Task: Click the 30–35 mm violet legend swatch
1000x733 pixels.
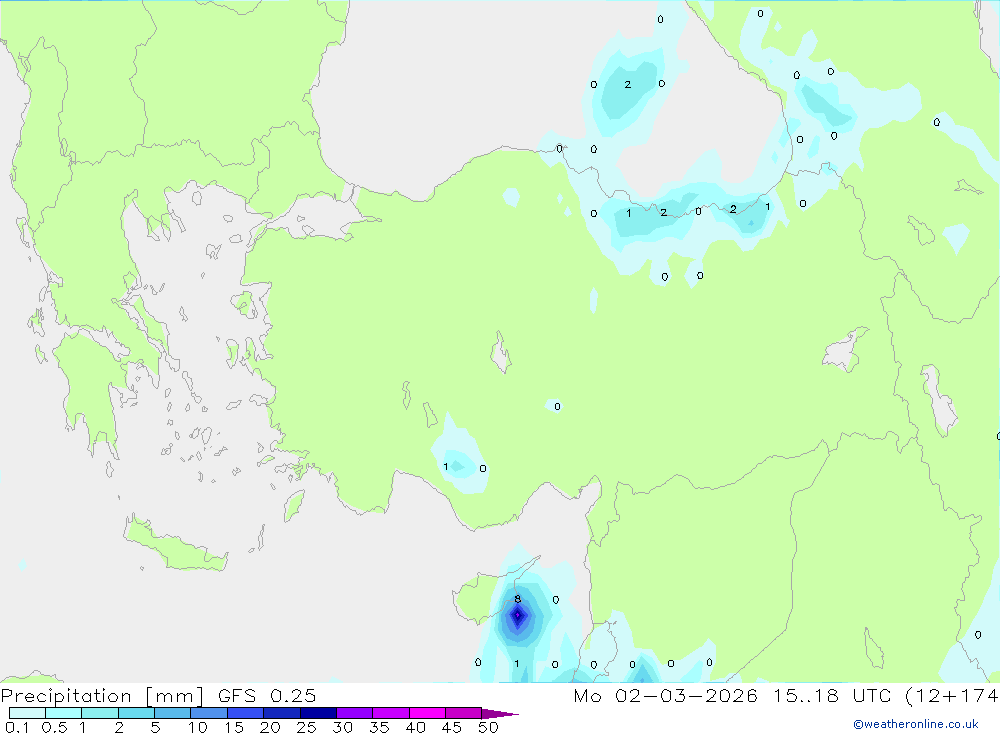Action: point(354,713)
